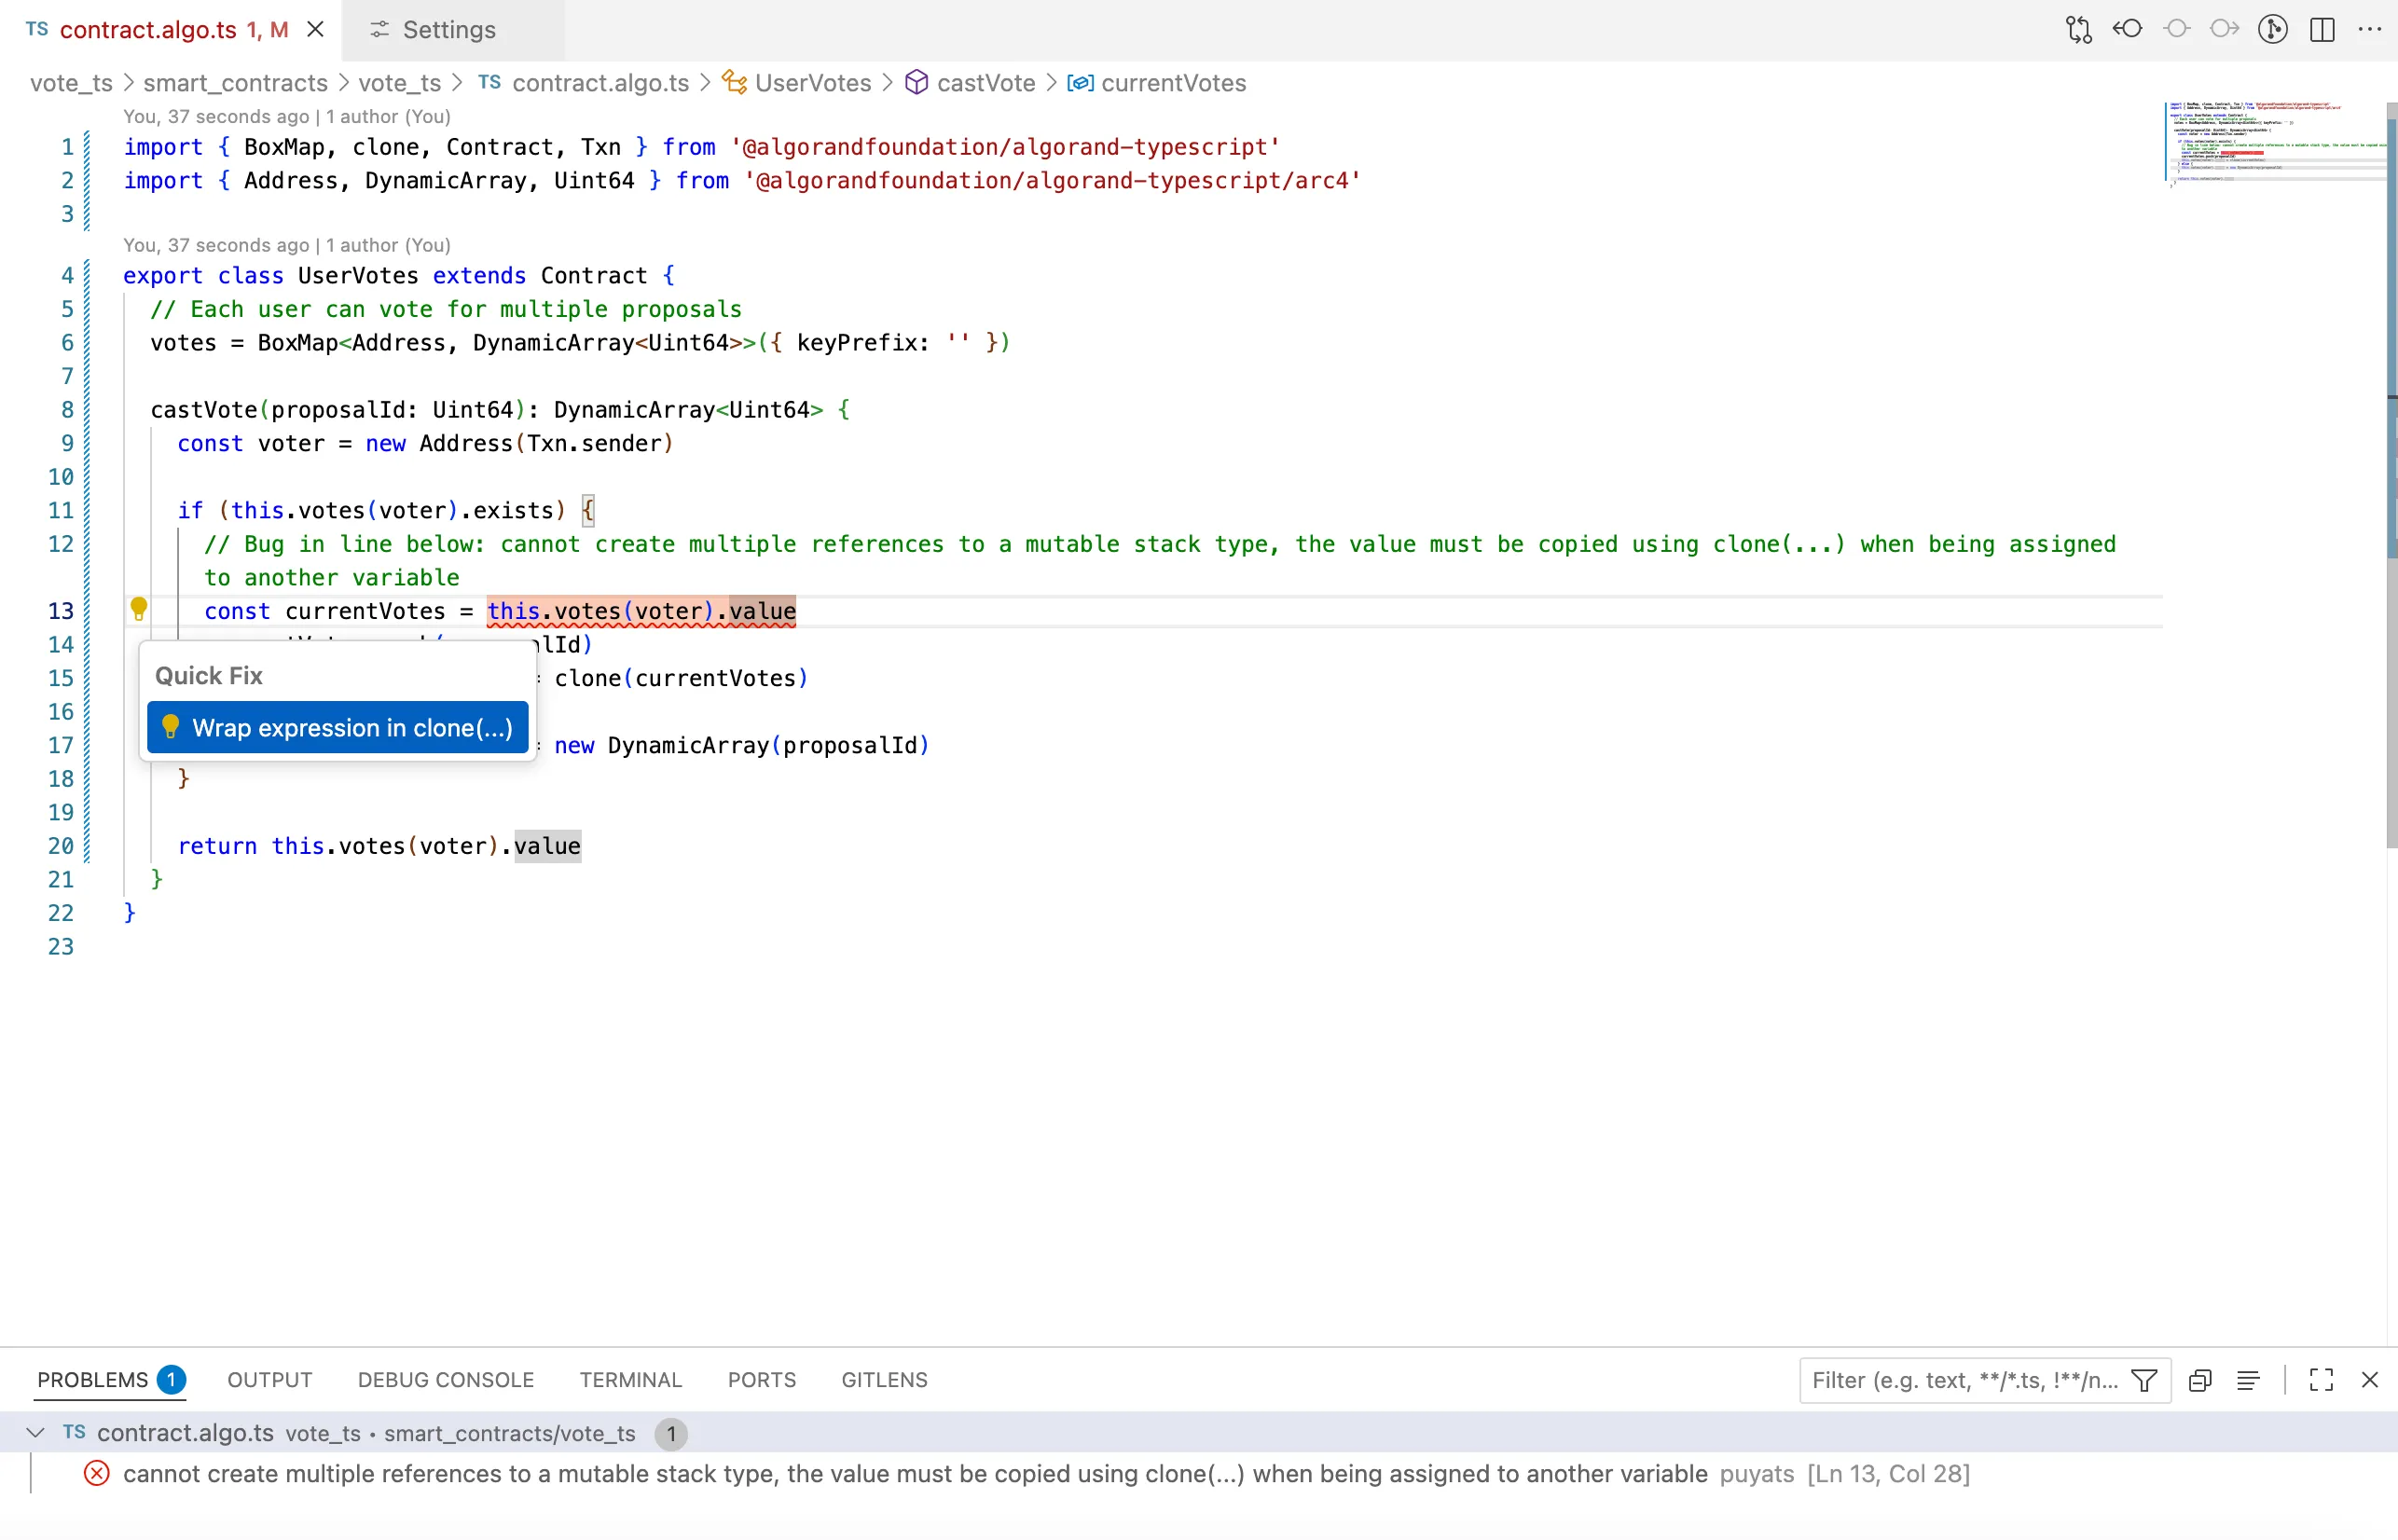Split the editor into two panes
Screen dimensions: 2398x1540
[x=2321, y=30]
